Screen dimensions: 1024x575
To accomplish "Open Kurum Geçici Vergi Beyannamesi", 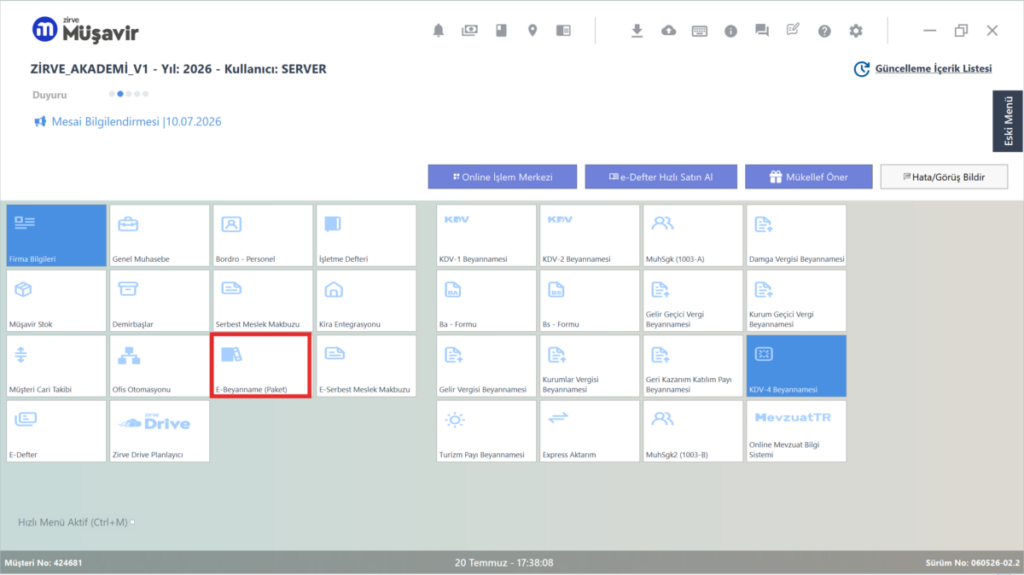I will coord(796,301).
